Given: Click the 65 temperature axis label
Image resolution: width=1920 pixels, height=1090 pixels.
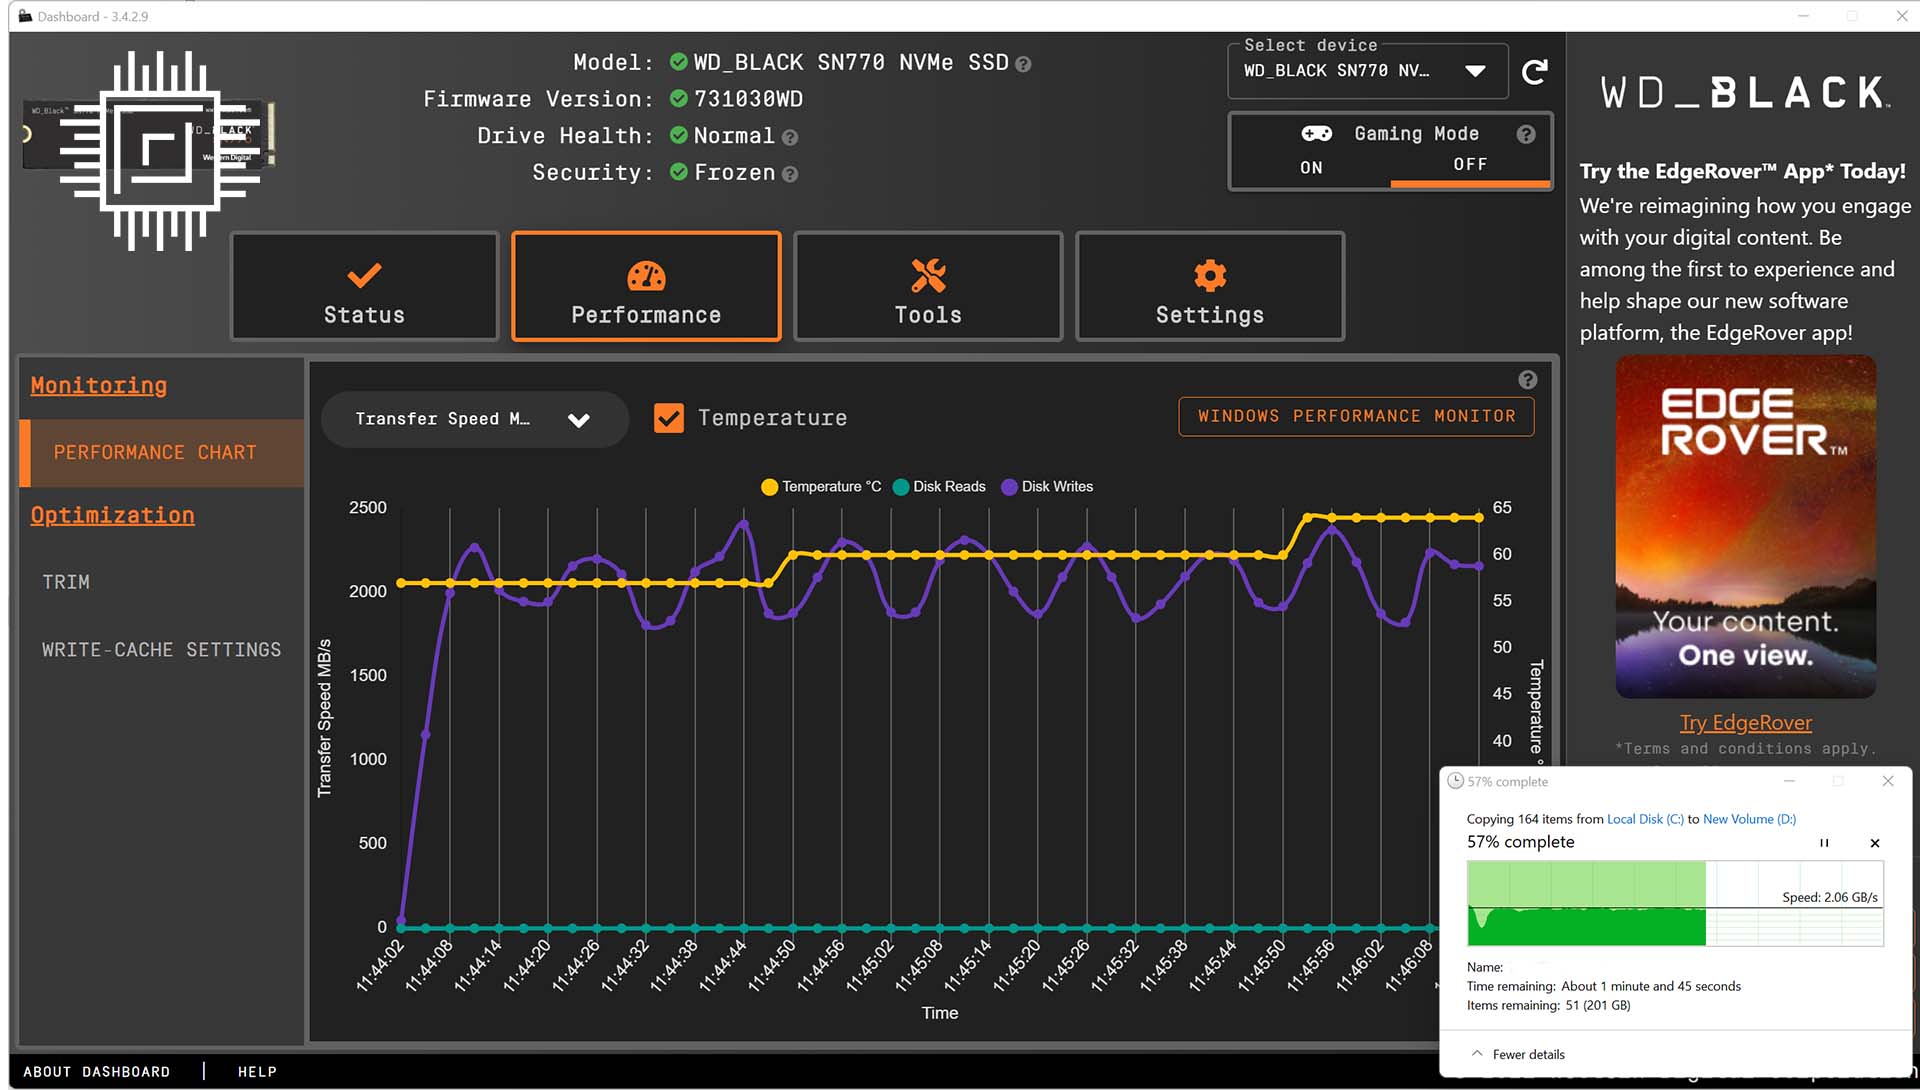Looking at the screenshot, I should pyautogui.click(x=1502, y=508).
